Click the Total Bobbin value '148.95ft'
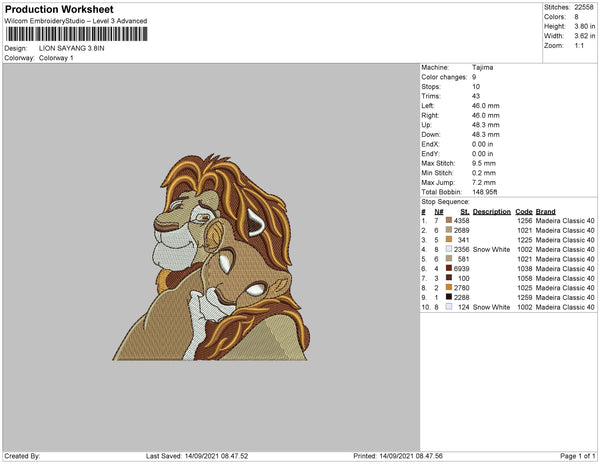The width and height of the screenshot is (600, 464). click(485, 192)
